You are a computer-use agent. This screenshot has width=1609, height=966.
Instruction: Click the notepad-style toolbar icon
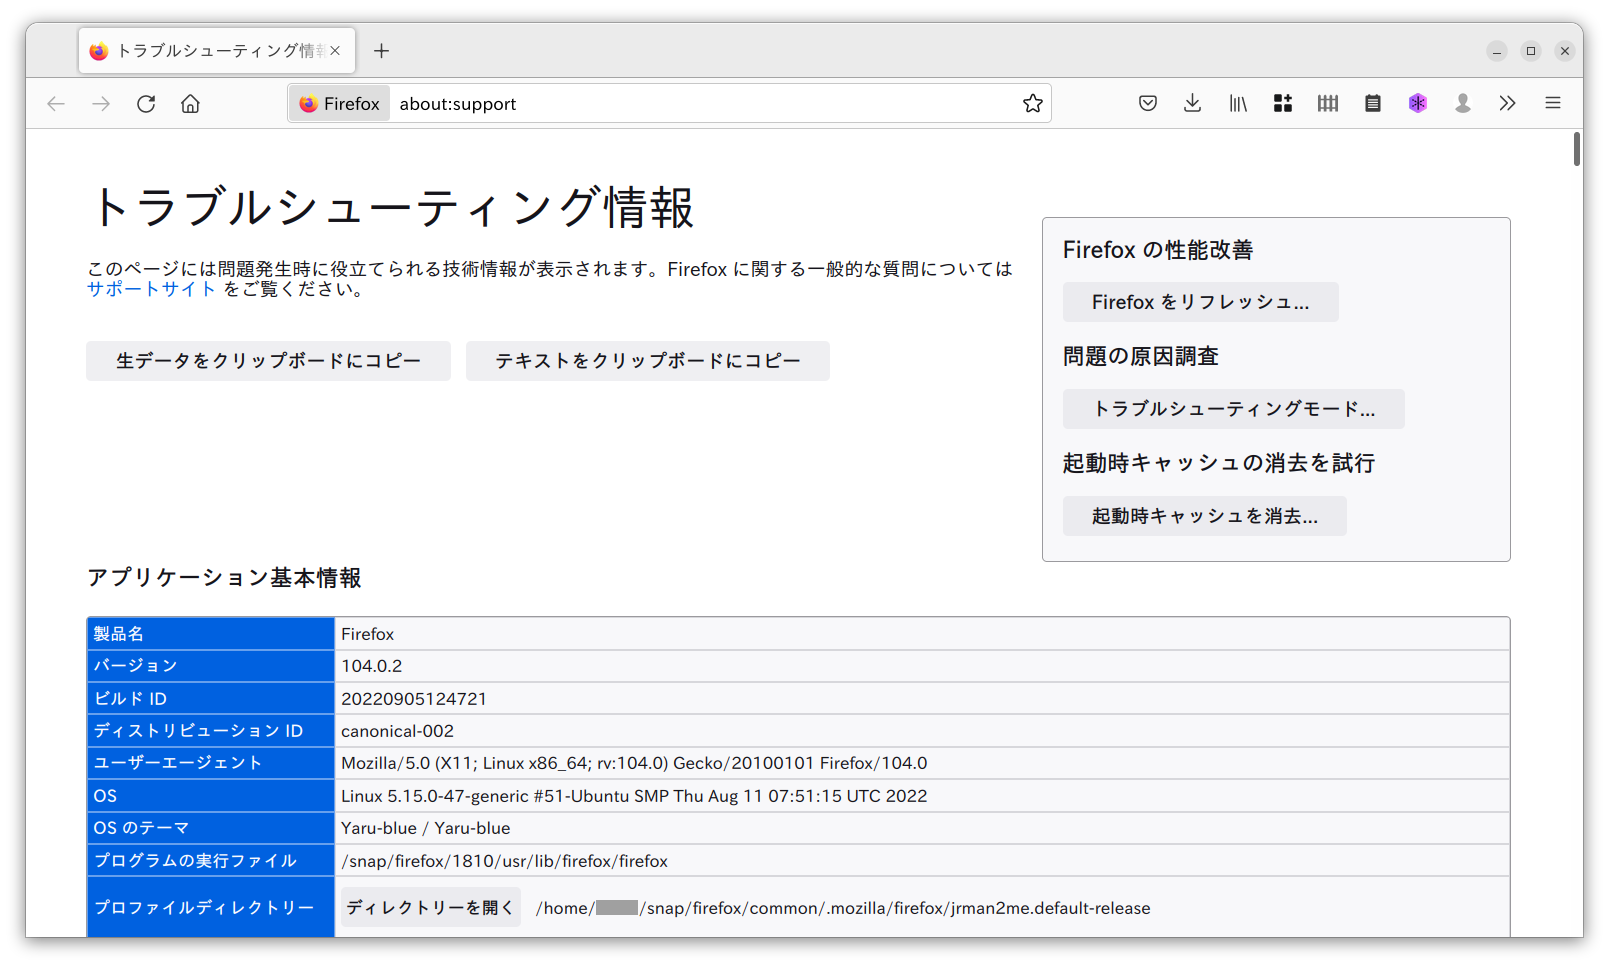pos(1373,103)
